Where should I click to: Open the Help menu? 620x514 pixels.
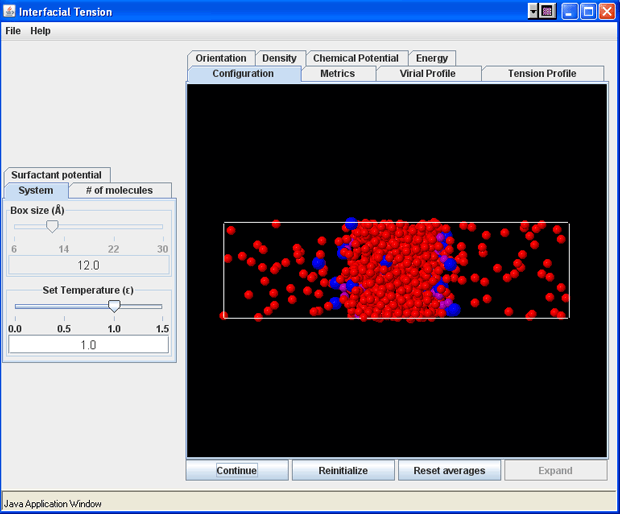pos(40,31)
